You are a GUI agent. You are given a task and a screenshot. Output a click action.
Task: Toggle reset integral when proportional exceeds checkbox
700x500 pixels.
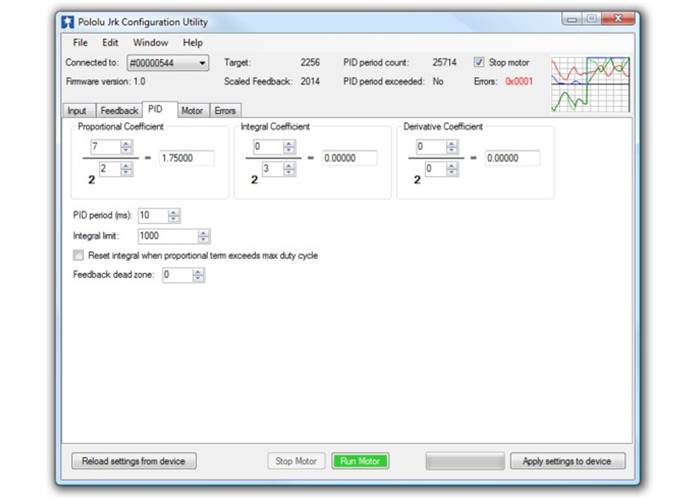click(x=79, y=256)
